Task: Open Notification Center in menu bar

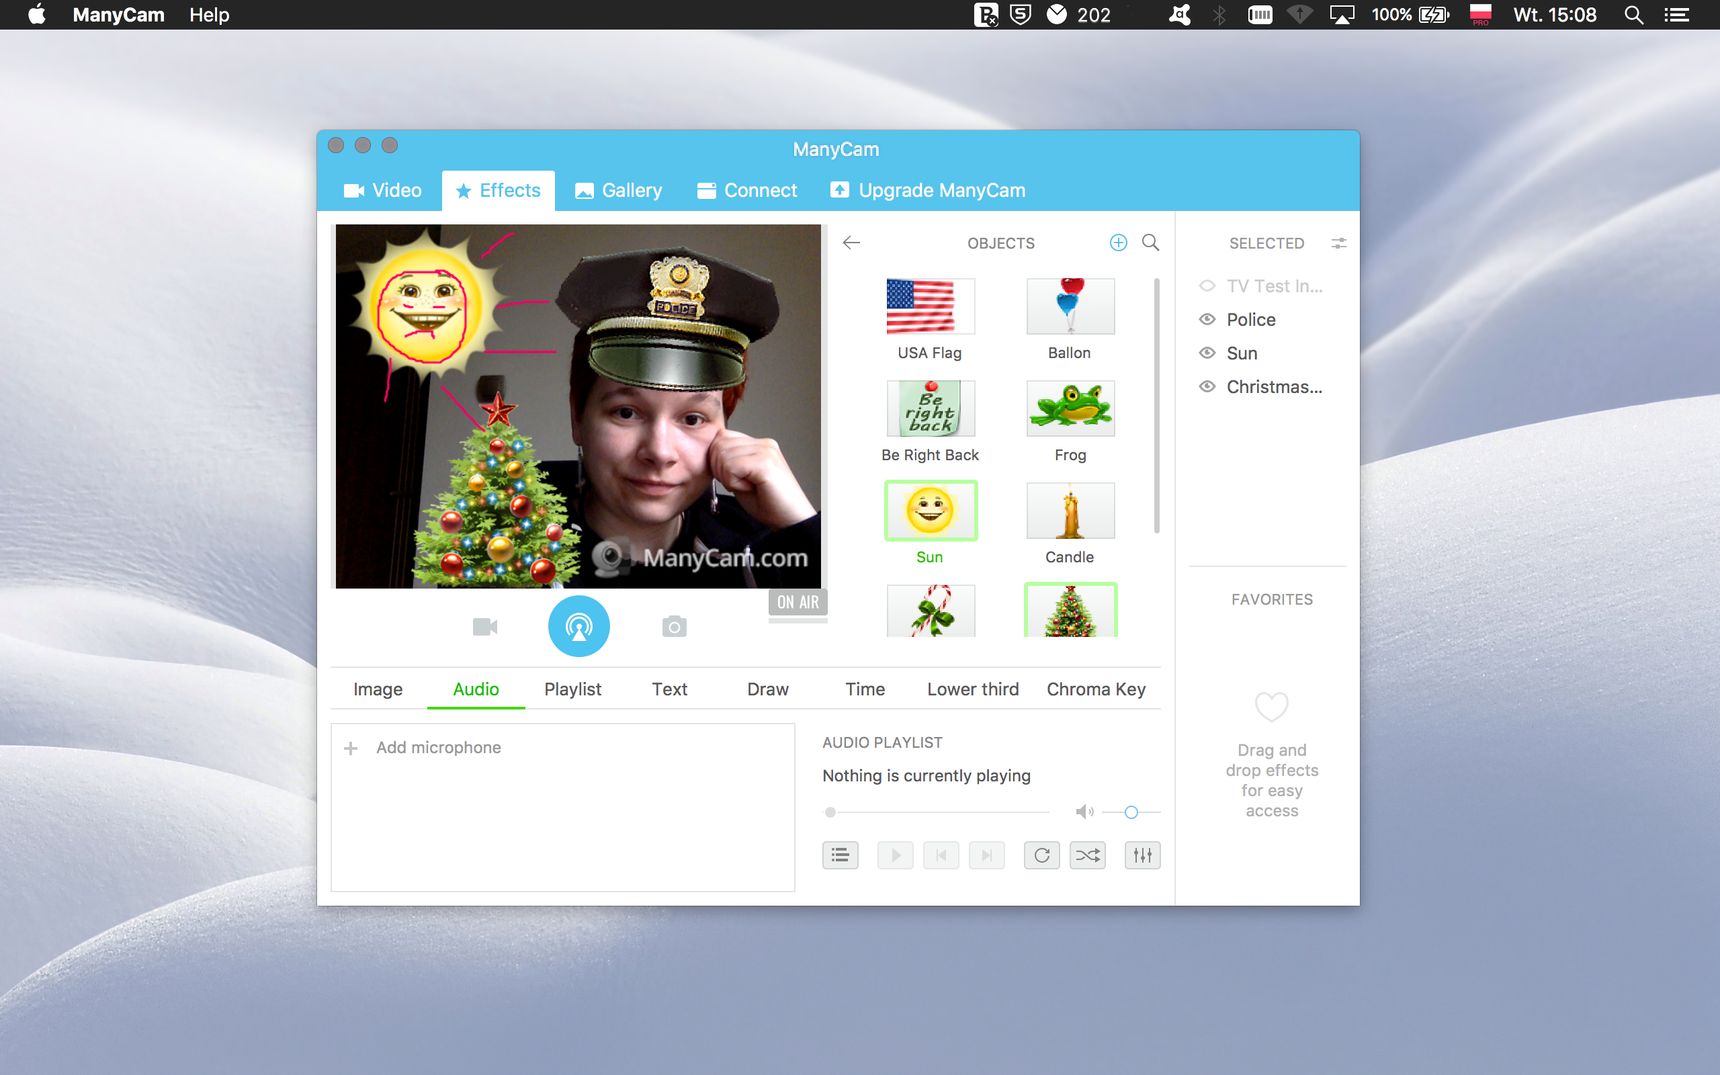Action: [x=1676, y=15]
